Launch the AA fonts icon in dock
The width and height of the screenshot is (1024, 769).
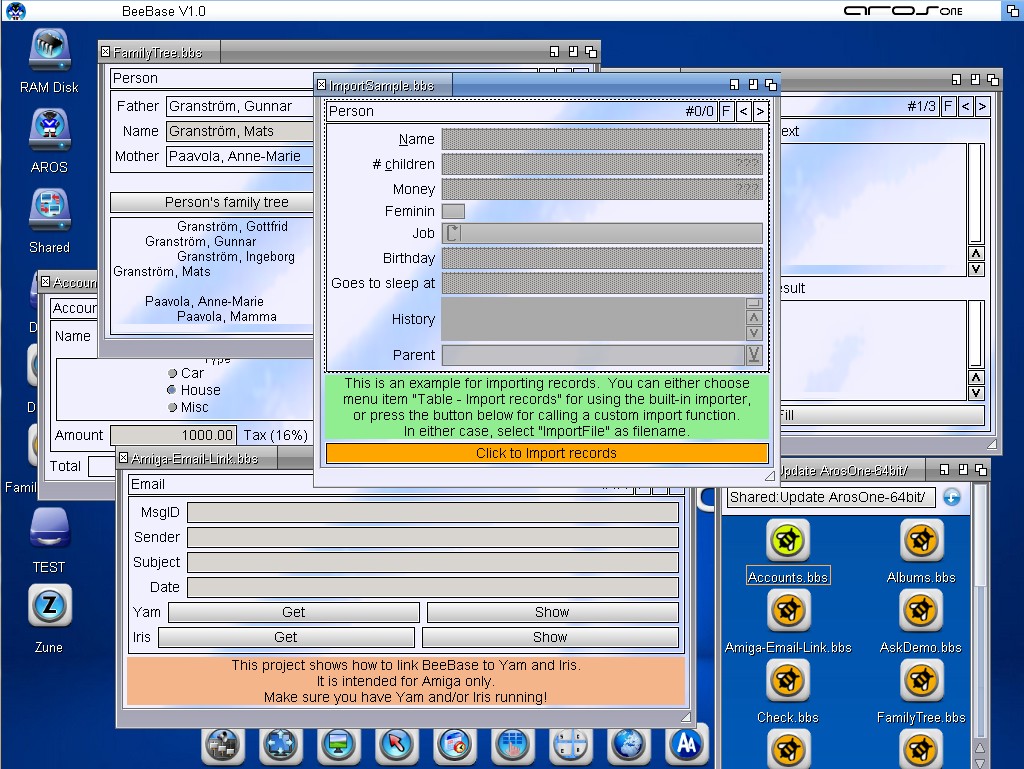point(686,744)
